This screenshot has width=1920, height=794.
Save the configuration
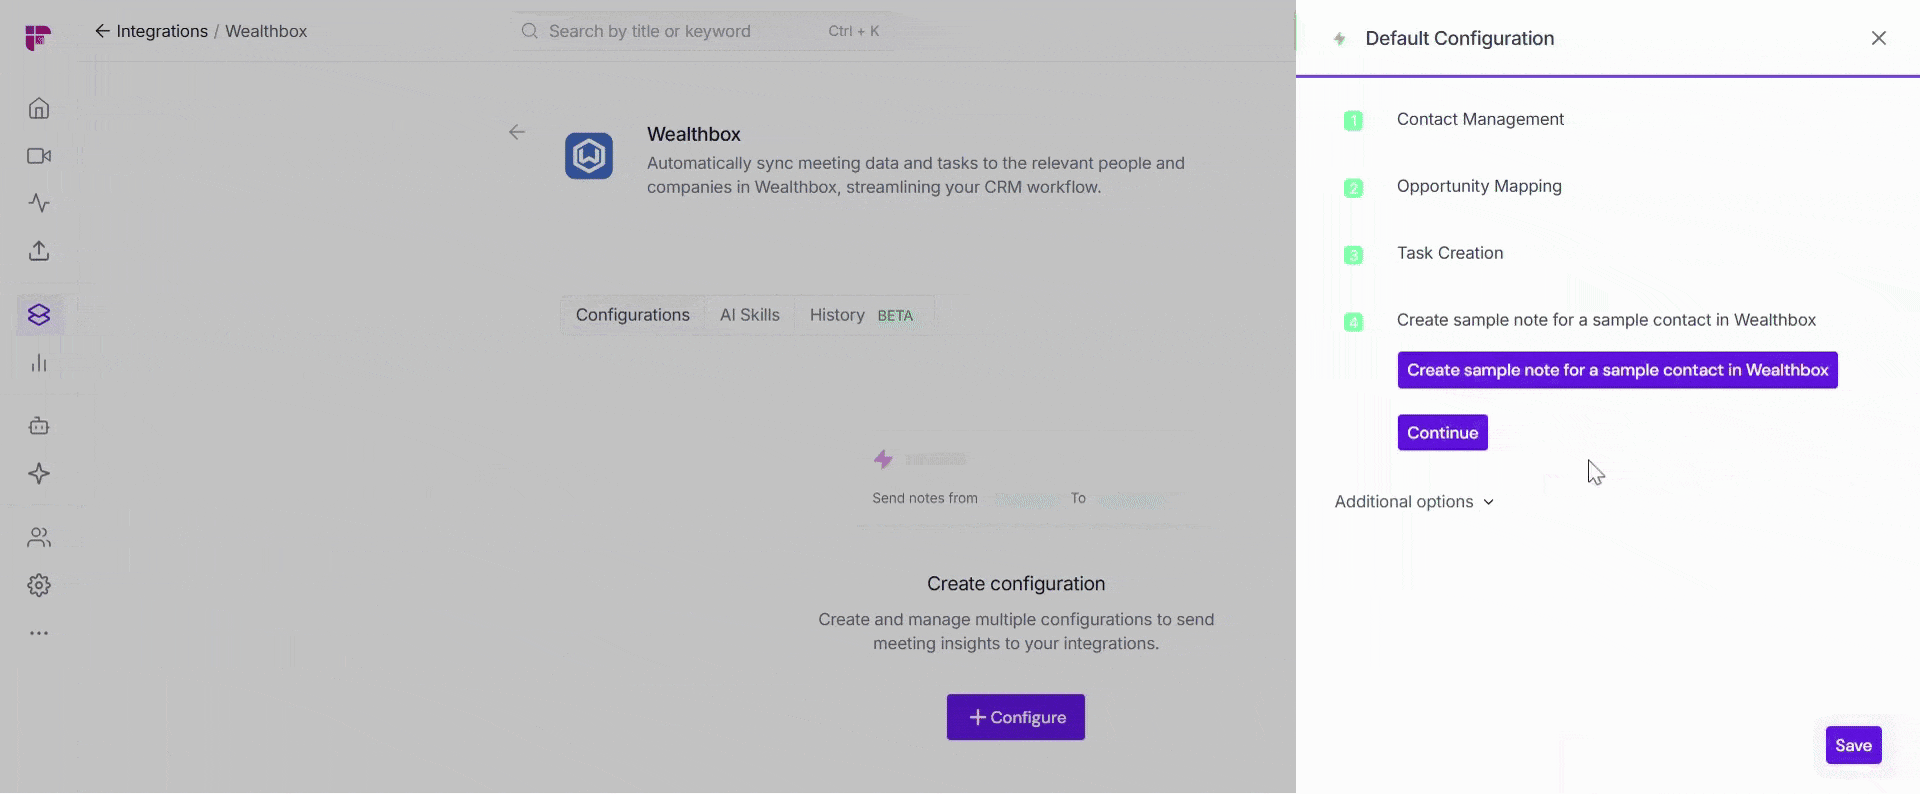click(1854, 745)
